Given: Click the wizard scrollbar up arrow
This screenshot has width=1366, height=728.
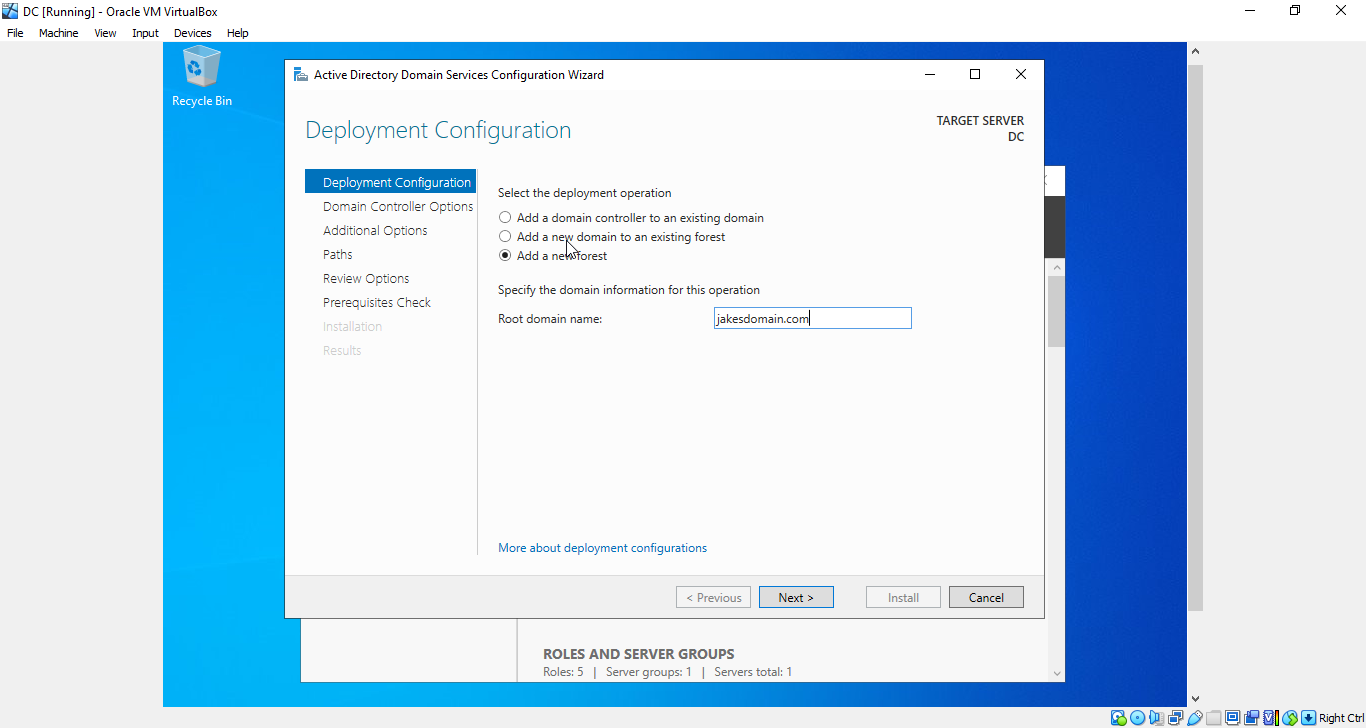Looking at the screenshot, I should point(1057,266).
